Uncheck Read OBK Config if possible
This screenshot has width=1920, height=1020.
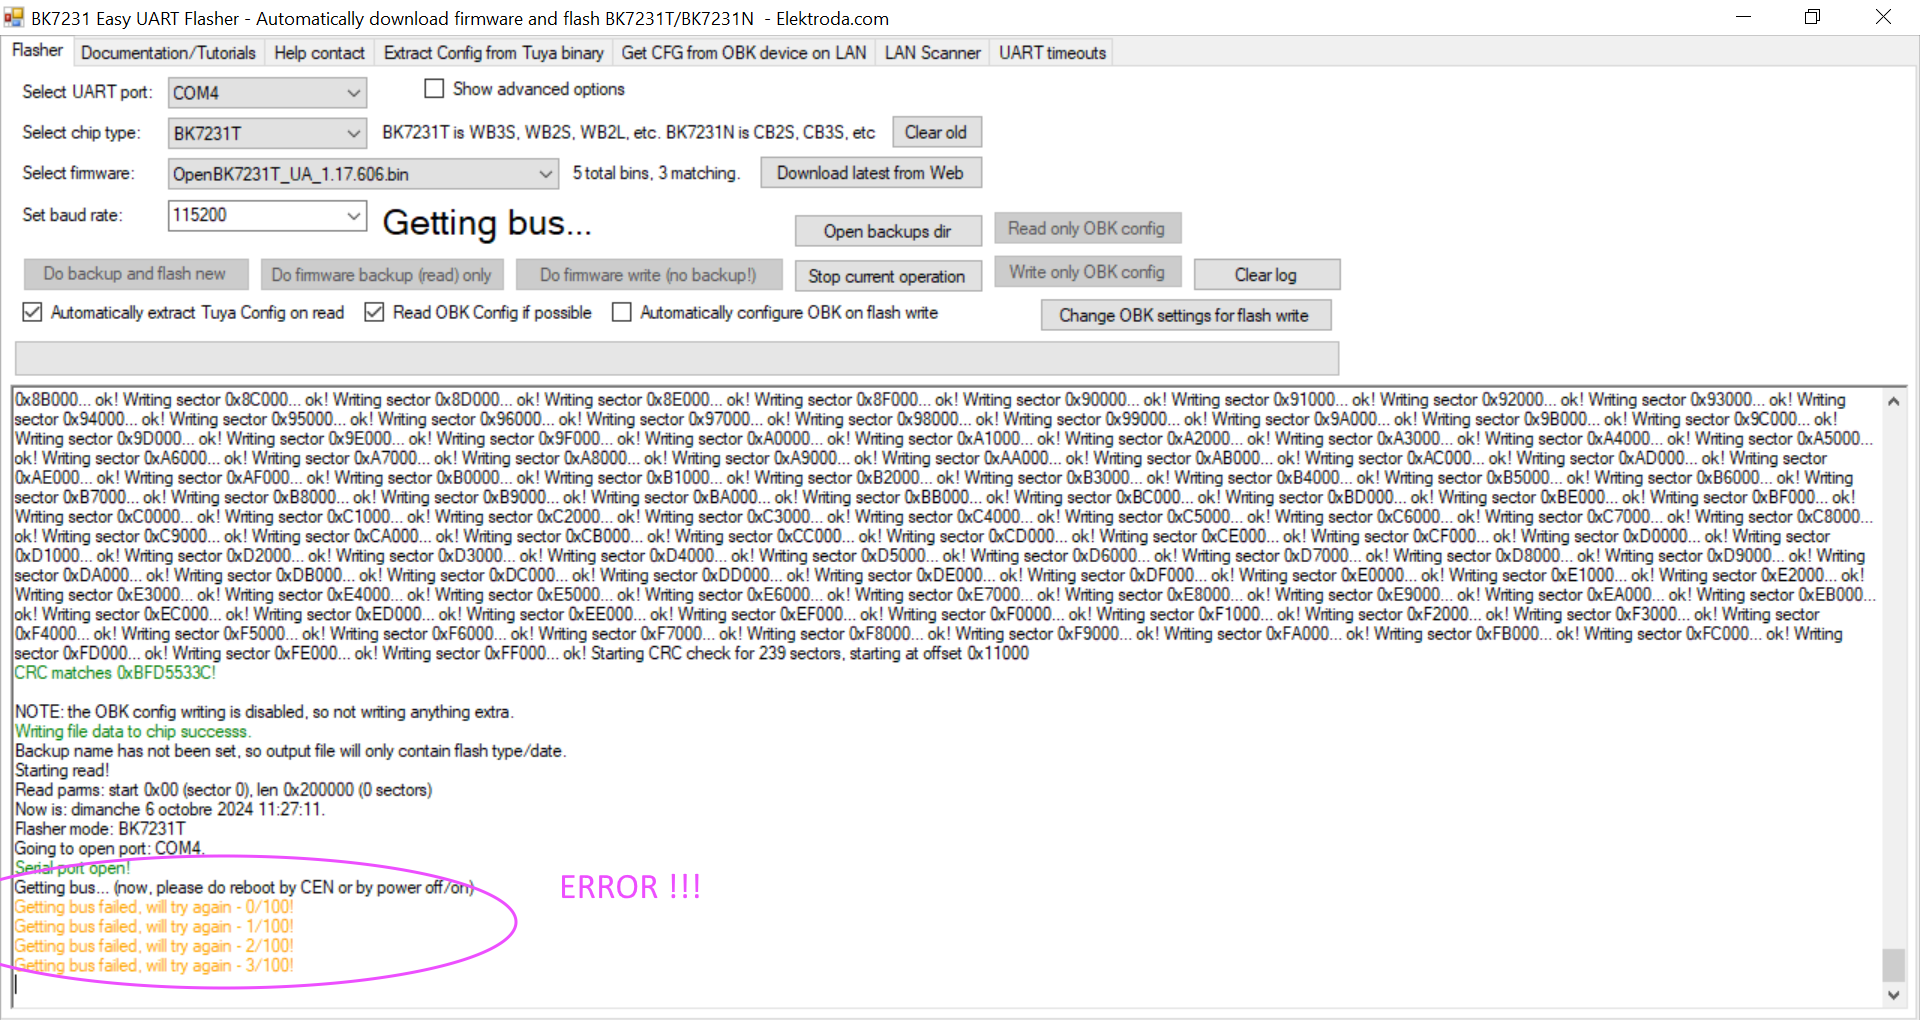click(374, 312)
